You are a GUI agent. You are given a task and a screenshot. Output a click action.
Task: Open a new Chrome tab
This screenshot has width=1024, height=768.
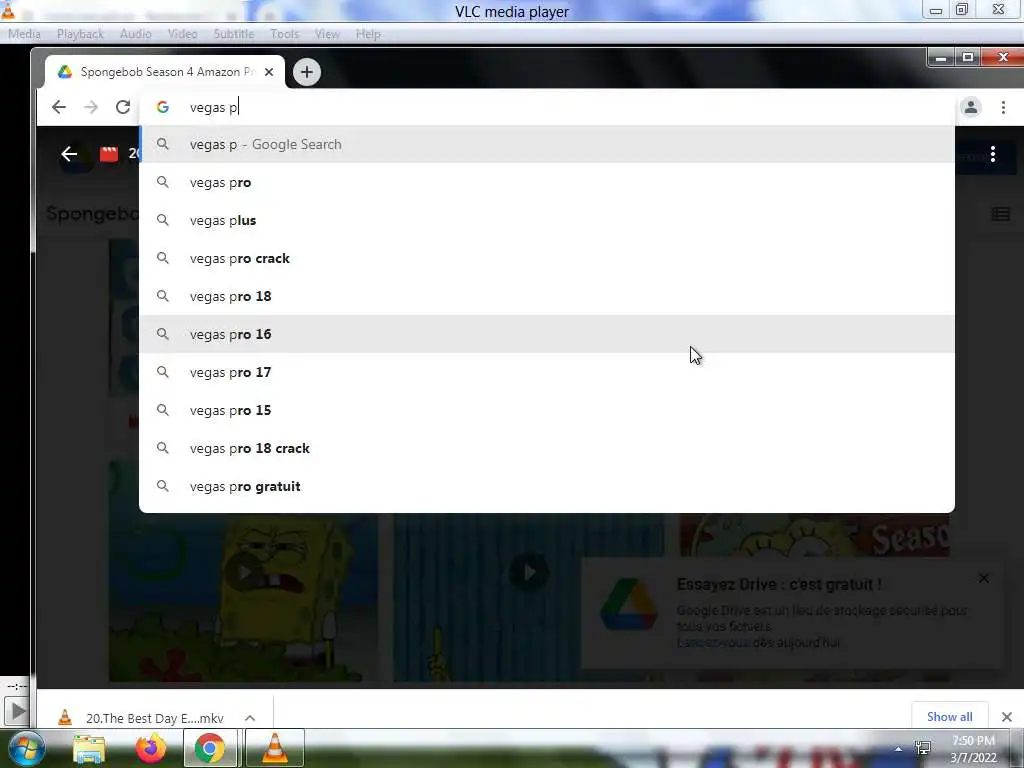[x=307, y=72]
